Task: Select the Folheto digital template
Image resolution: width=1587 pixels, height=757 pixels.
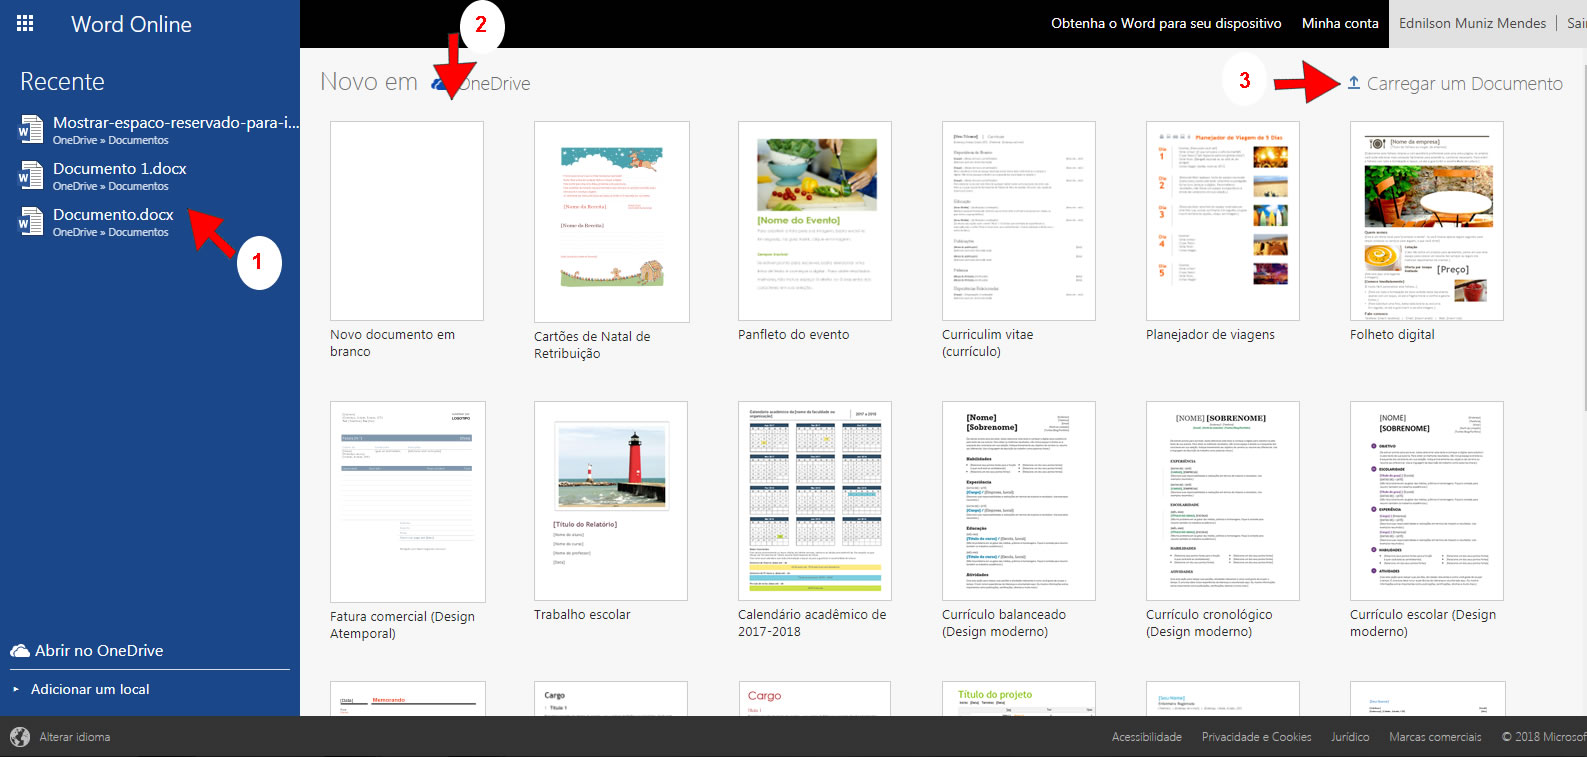Action: pos(1427,221)
